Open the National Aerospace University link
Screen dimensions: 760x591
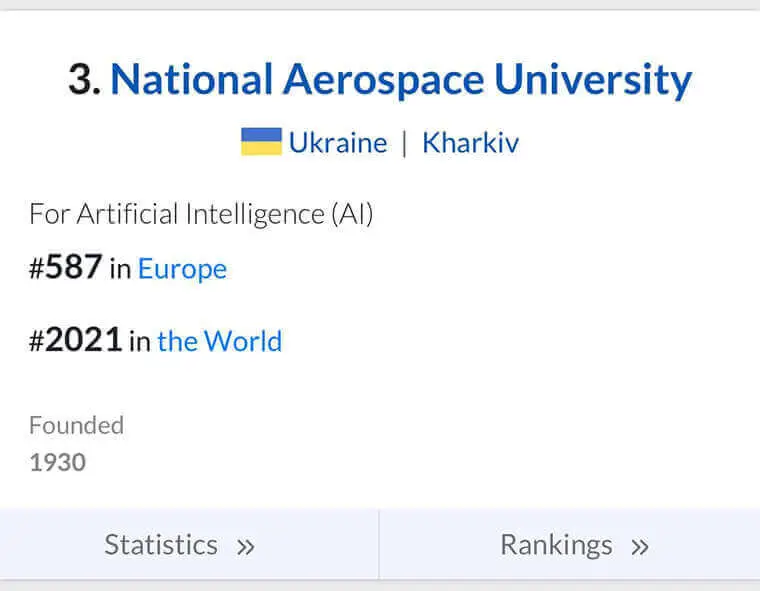[x=400, y=79]
